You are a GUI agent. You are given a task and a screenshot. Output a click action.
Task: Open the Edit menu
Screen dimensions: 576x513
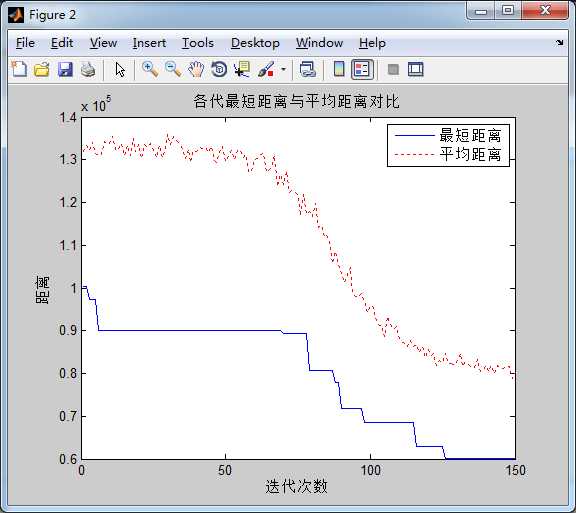click(x=62, y=43)
